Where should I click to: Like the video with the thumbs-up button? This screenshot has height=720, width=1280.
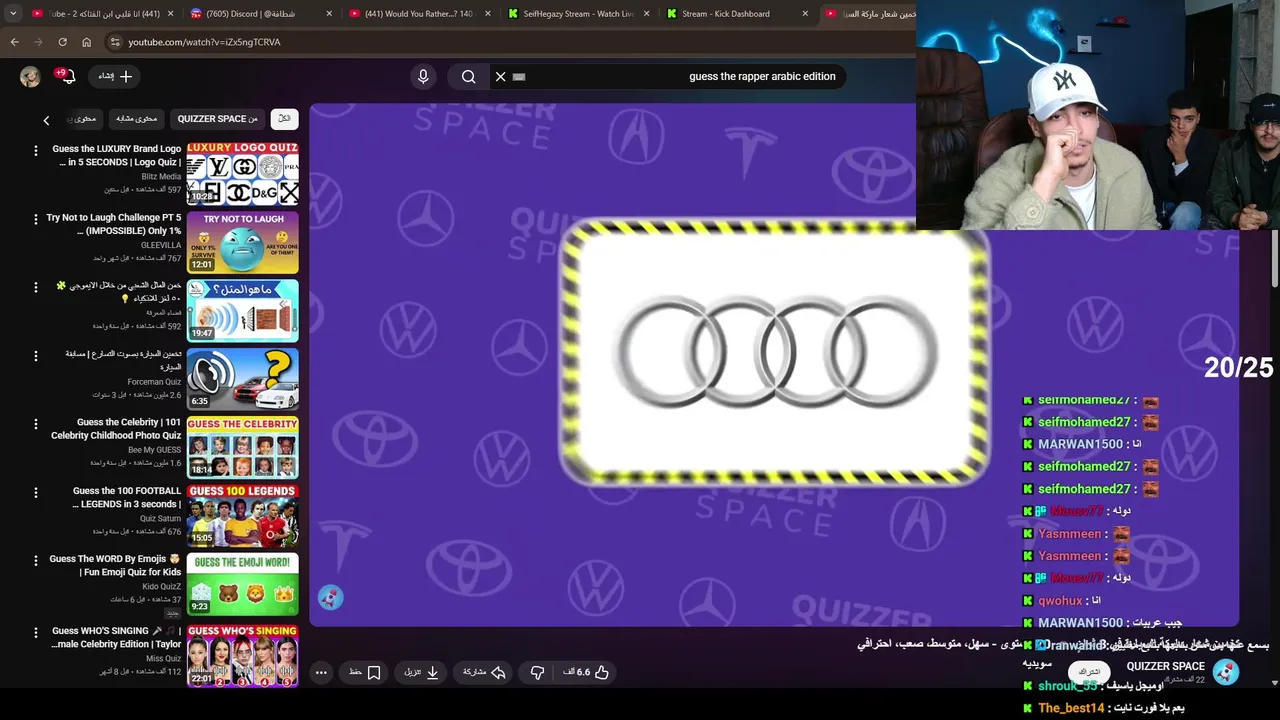coord(586,672)
